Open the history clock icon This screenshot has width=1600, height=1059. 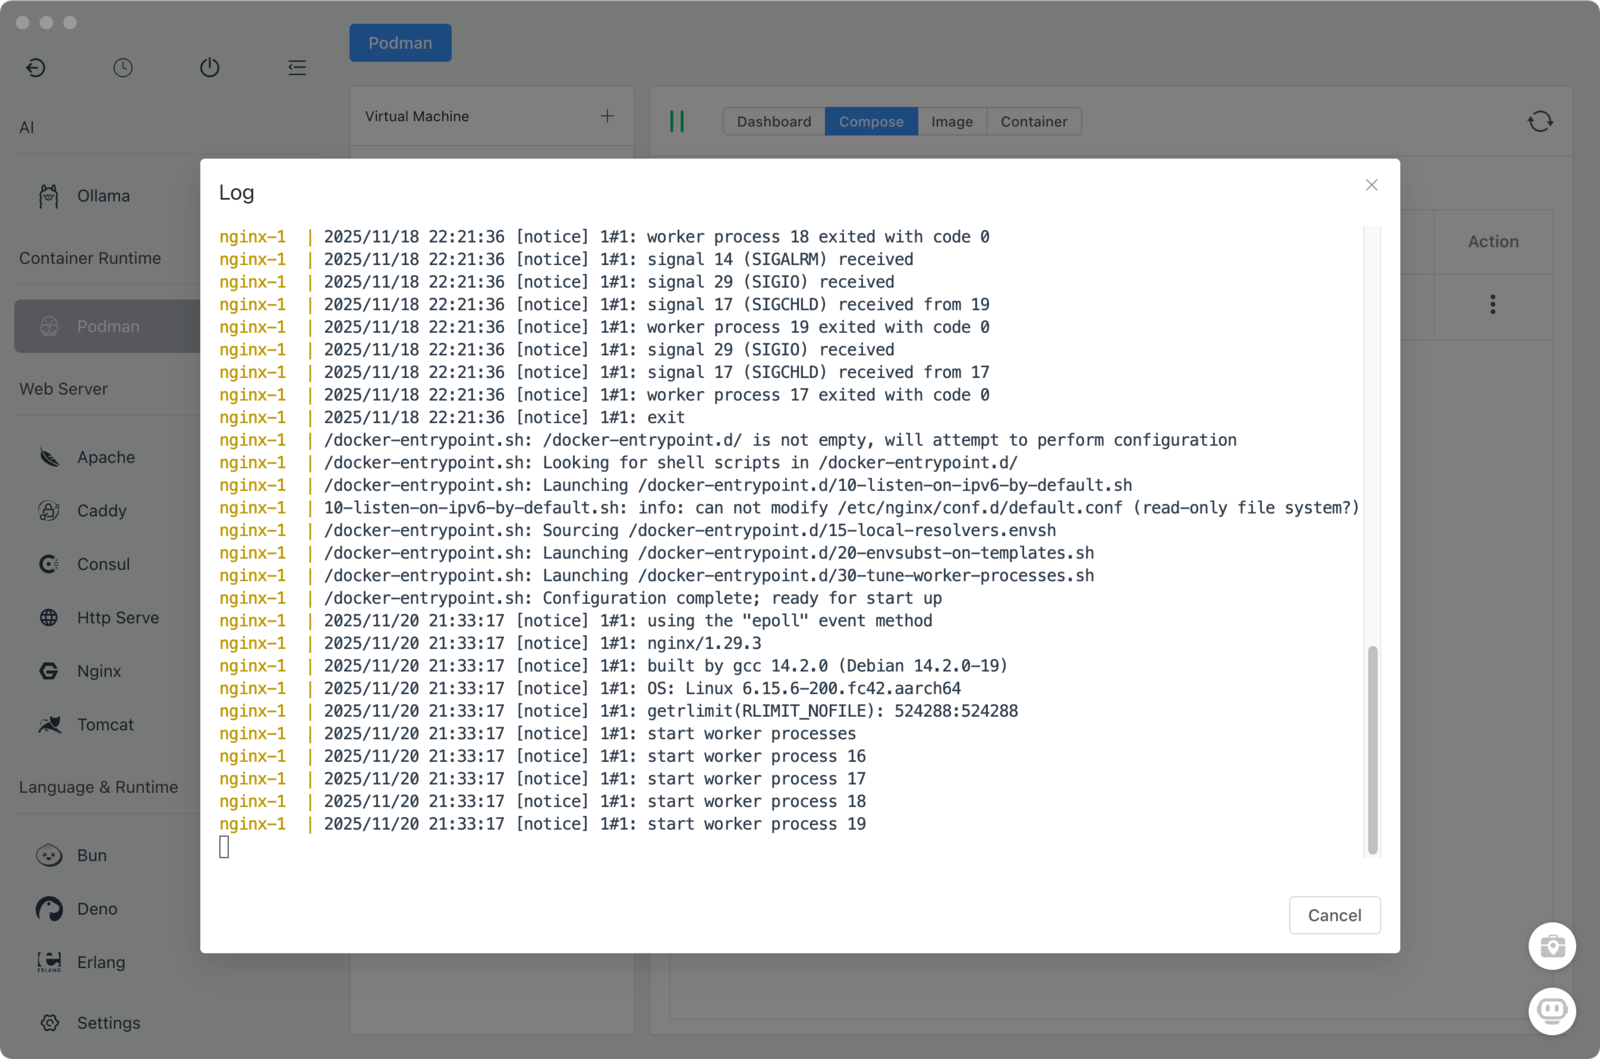click(123, 68)
